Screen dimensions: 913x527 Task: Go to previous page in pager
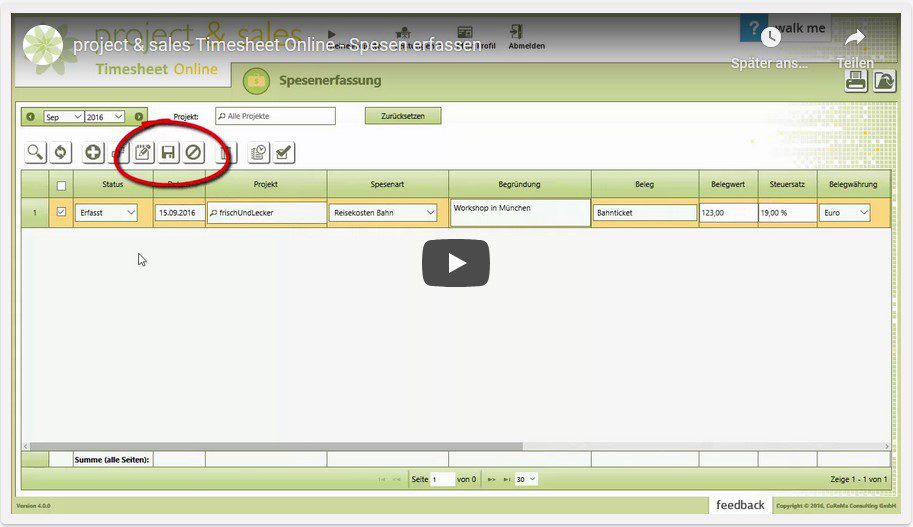(397, 479)
